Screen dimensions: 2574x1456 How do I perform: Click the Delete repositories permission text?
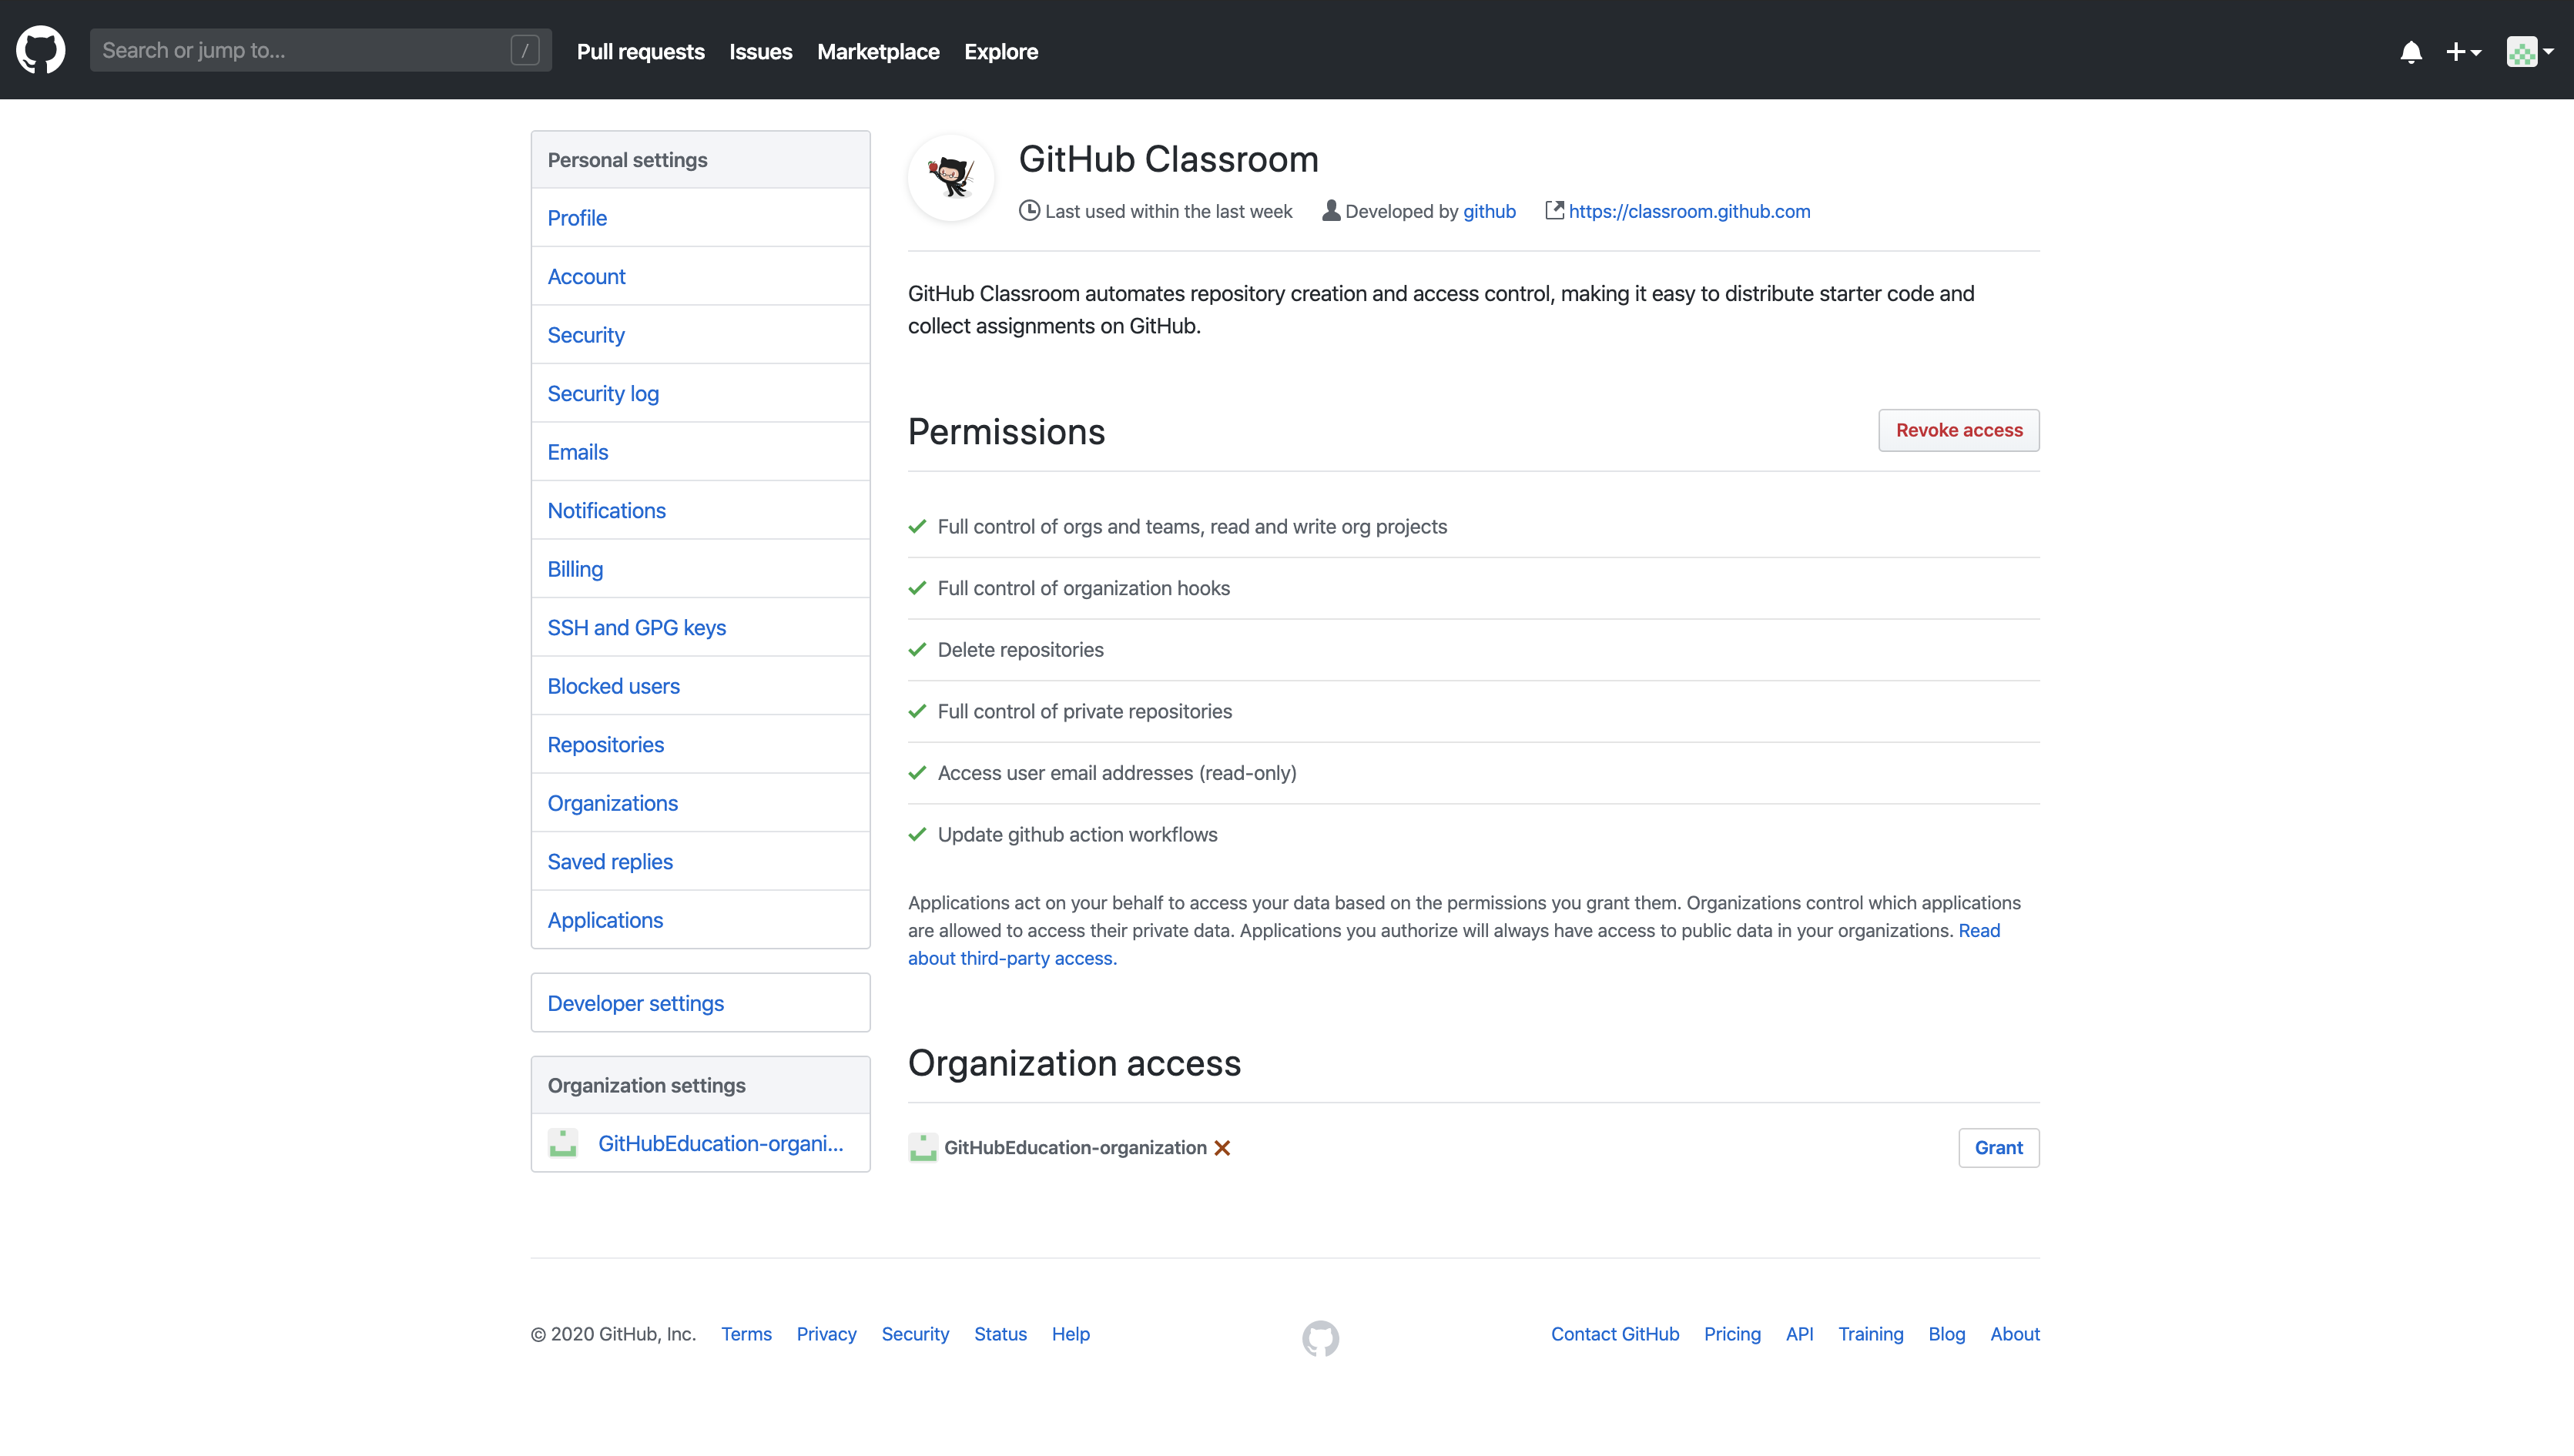pos(1020,650)
